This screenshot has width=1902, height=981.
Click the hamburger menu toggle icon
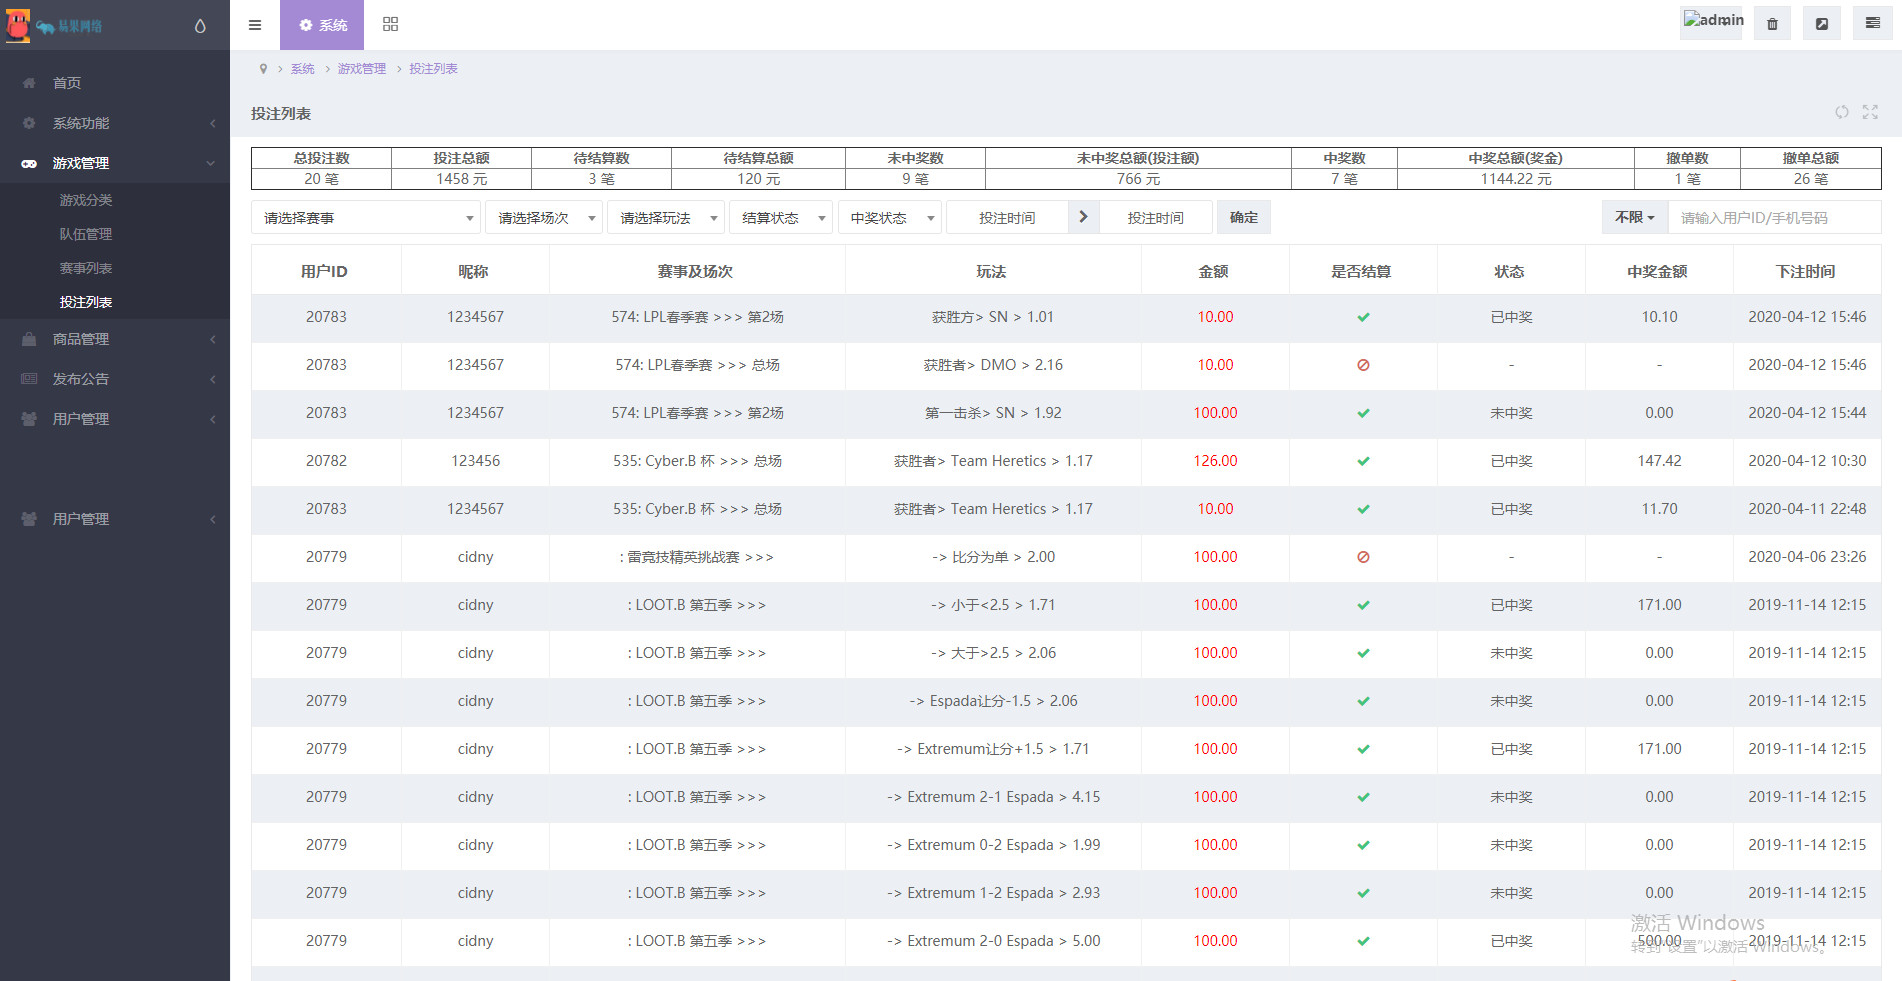pyautogui.click(x=255, y=25)
